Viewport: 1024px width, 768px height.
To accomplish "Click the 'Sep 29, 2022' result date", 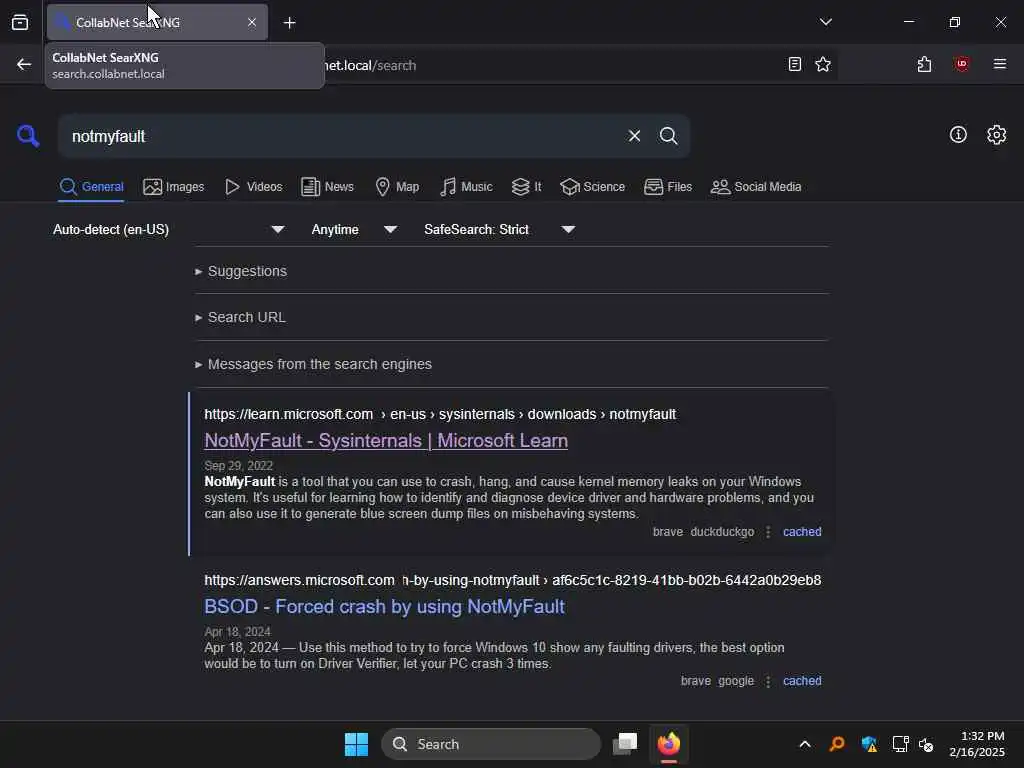I will [x=238, y=466].
